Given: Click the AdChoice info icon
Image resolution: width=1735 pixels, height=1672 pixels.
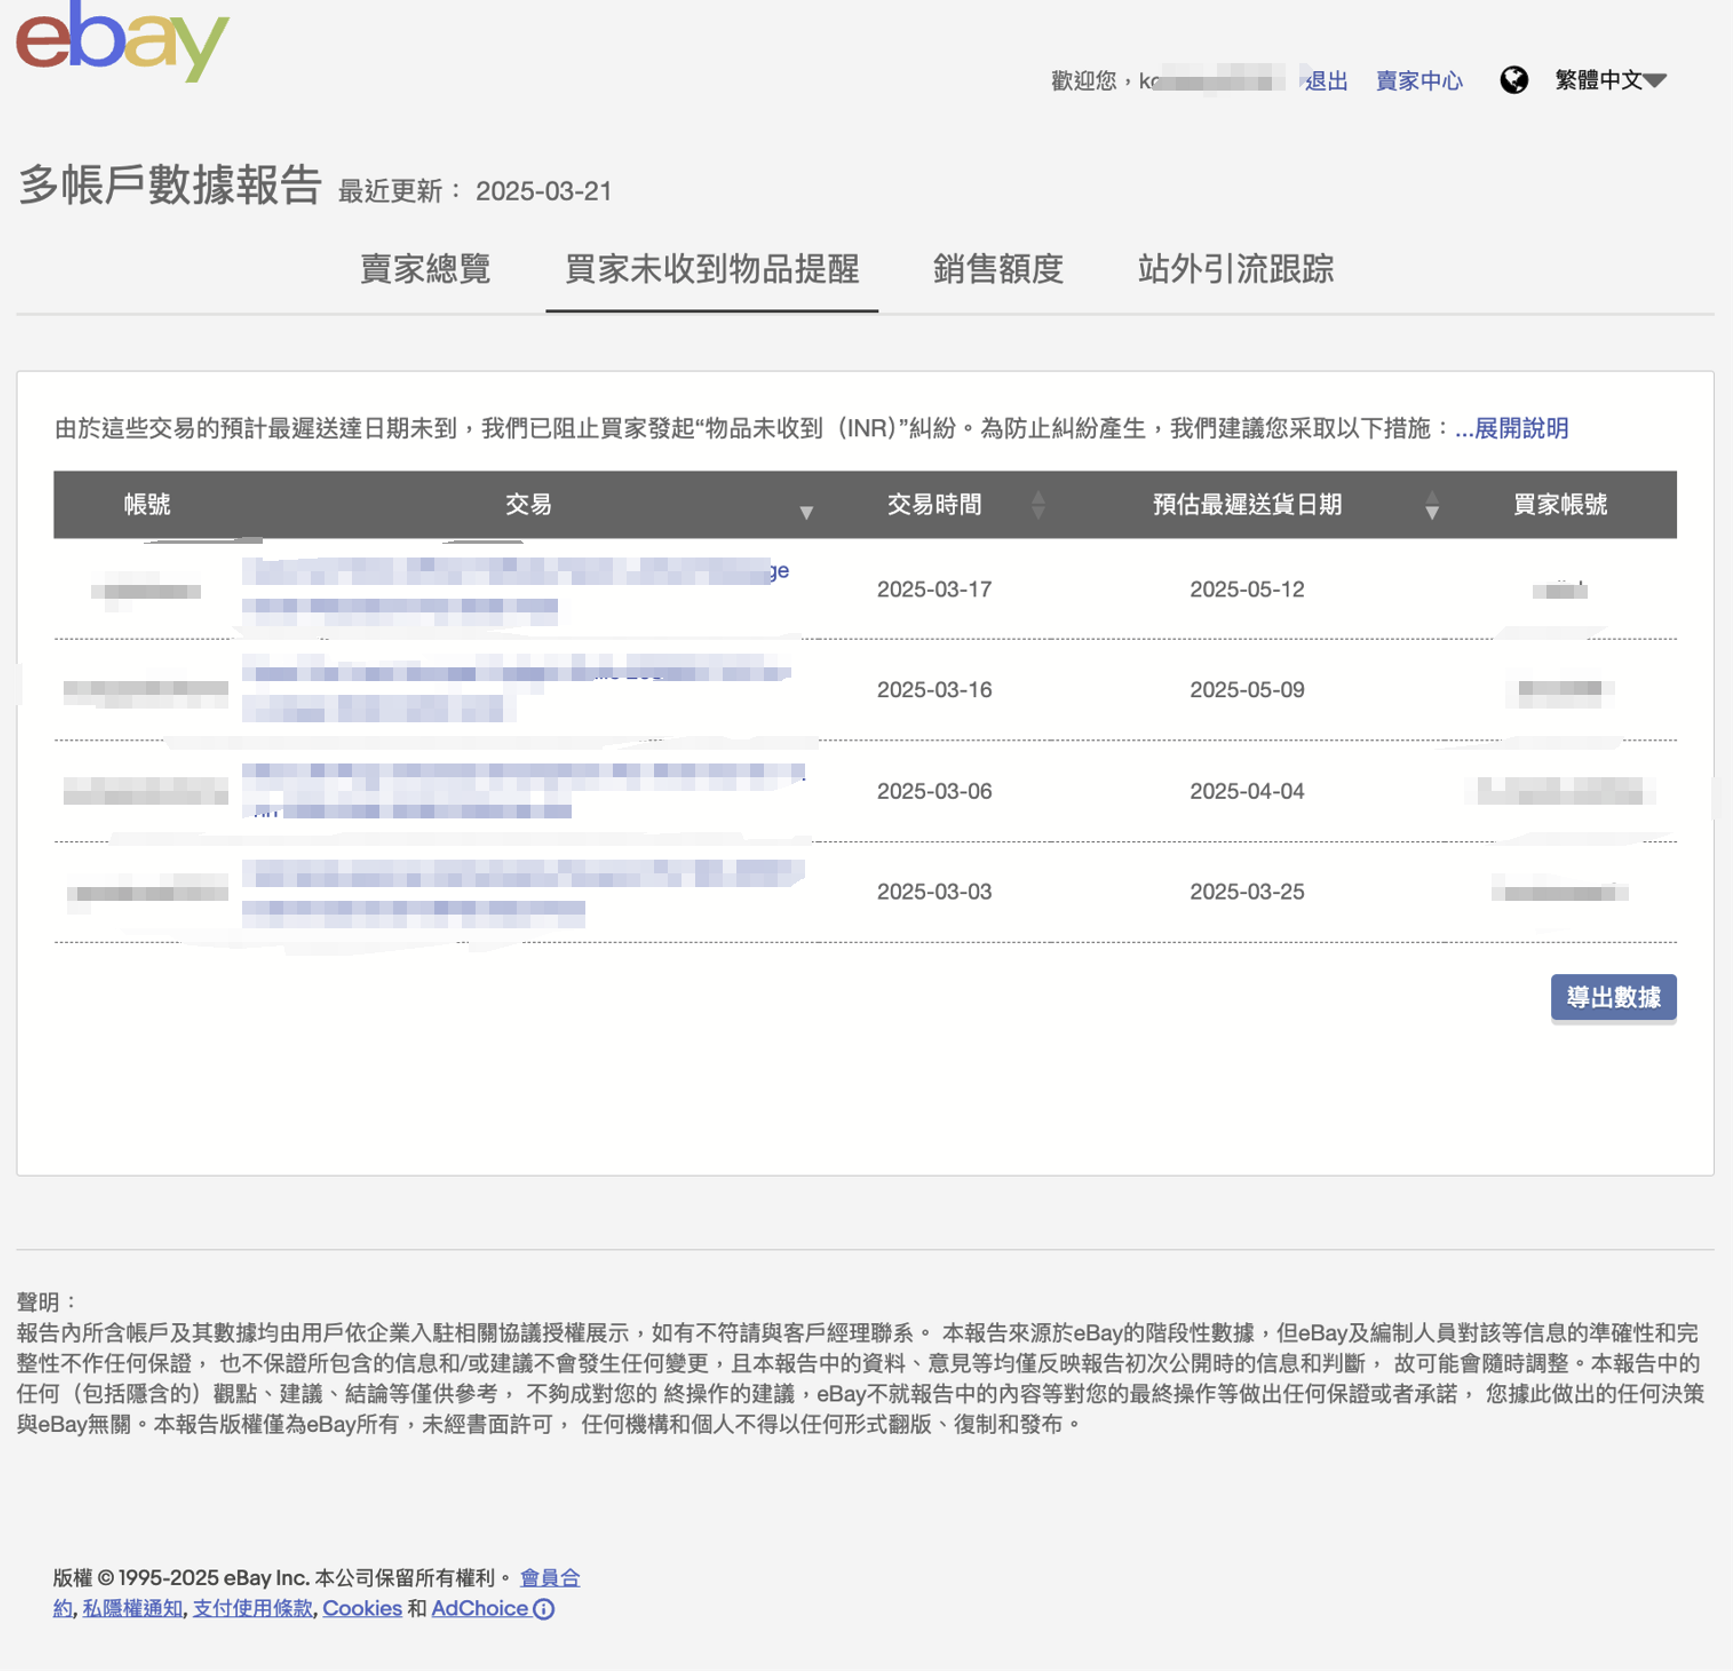Looking at the screenshot, I should point(544,1609).
